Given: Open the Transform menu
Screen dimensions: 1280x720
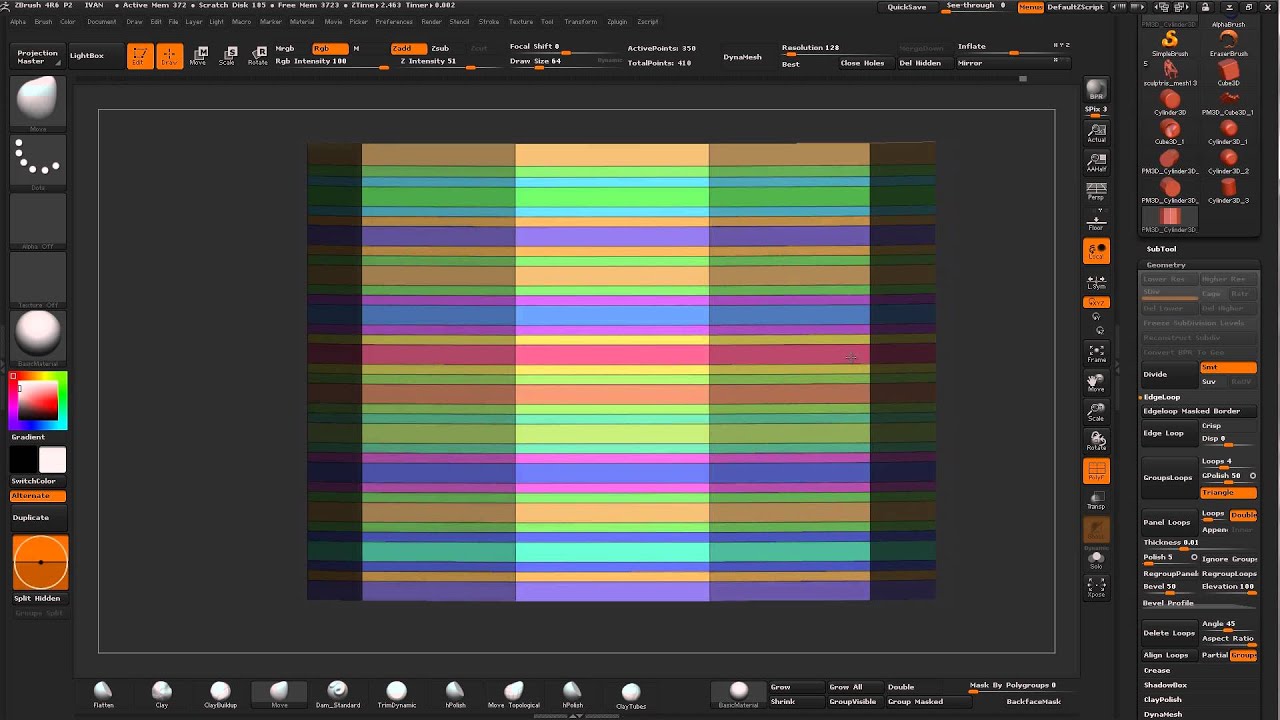Looking at the screenshot, I should click(580, 21).
